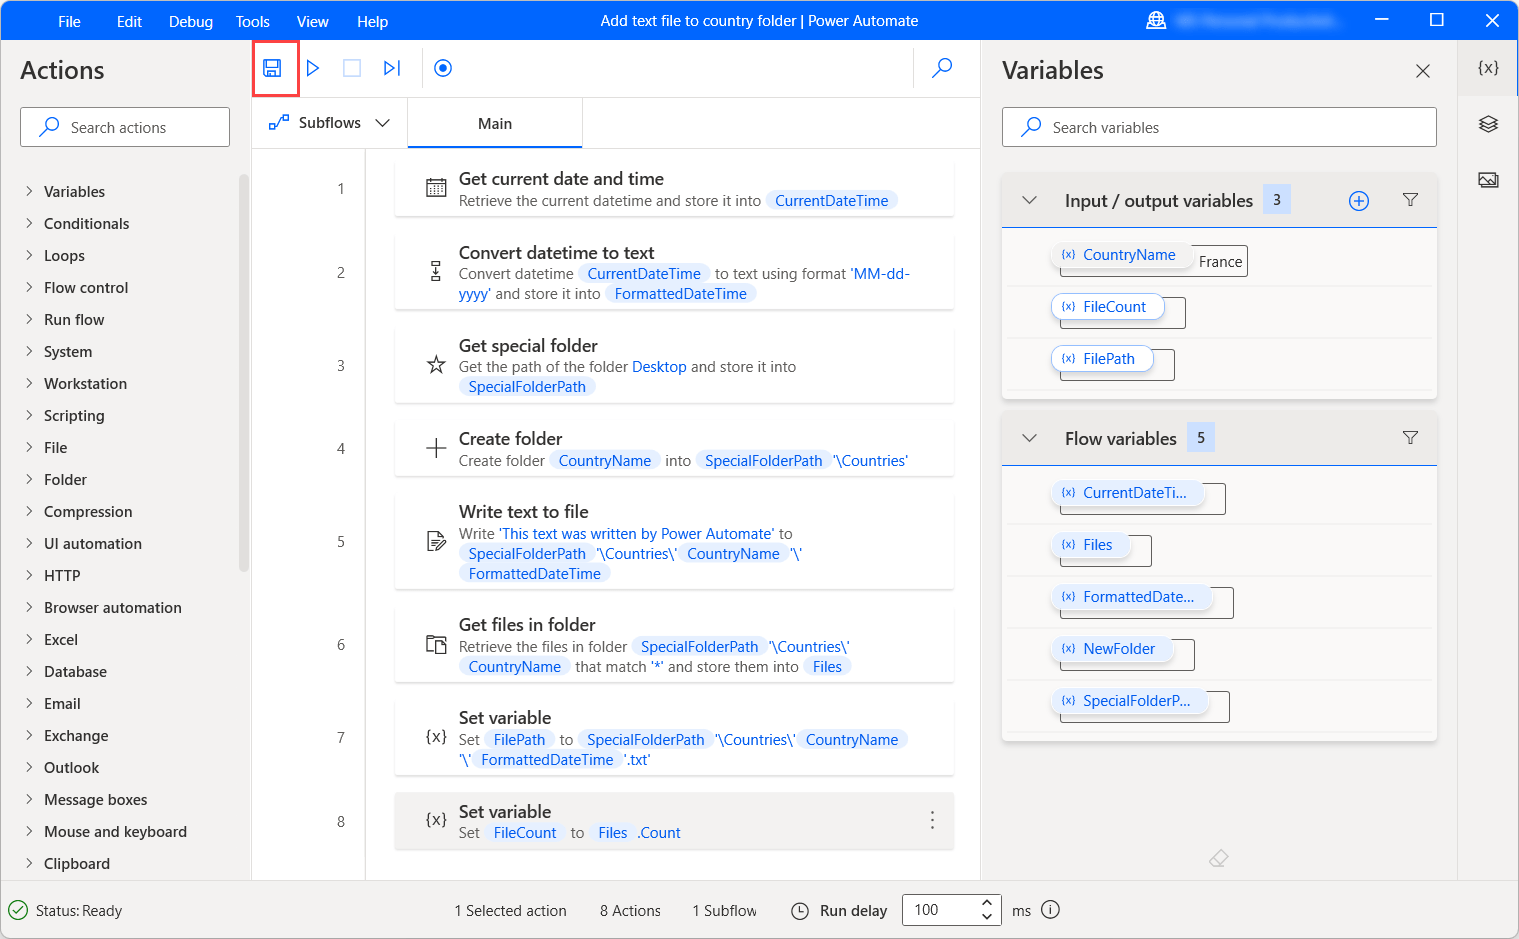Open the Images pane
This screenshot has height=939, width=1519.
coord(1488,179)
